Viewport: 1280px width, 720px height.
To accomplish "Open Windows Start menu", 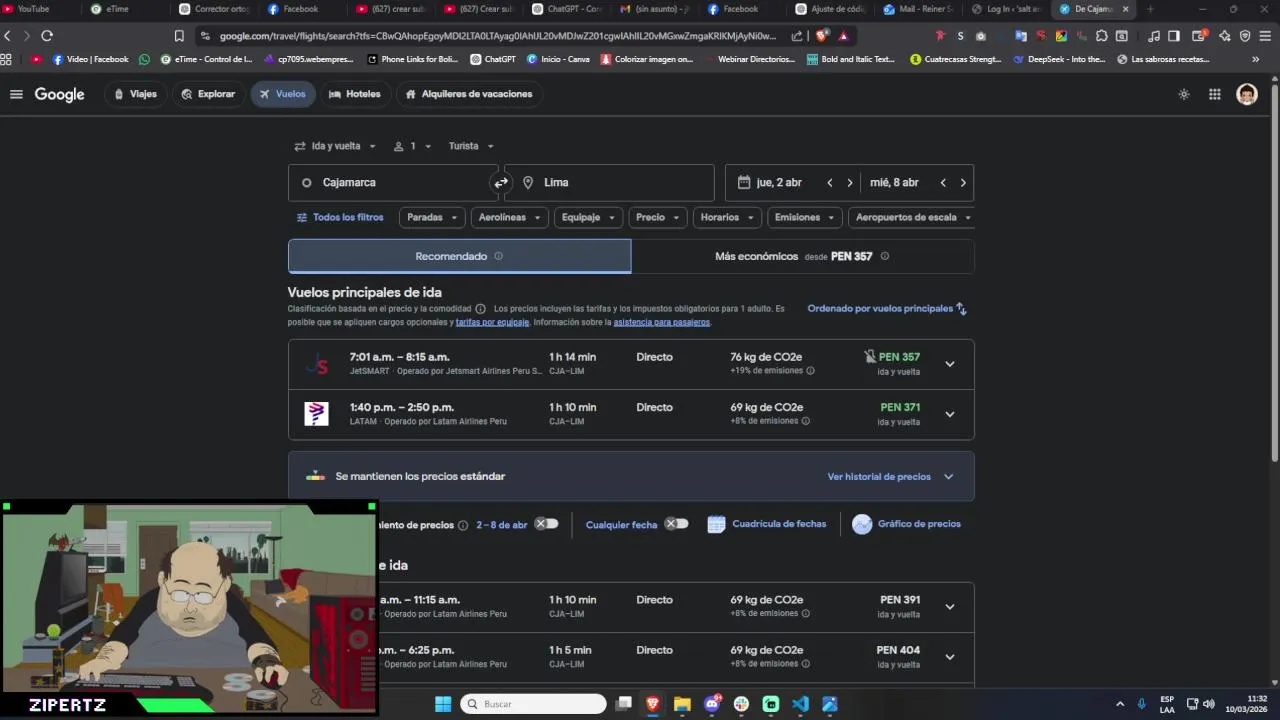I will click(443, 704).
